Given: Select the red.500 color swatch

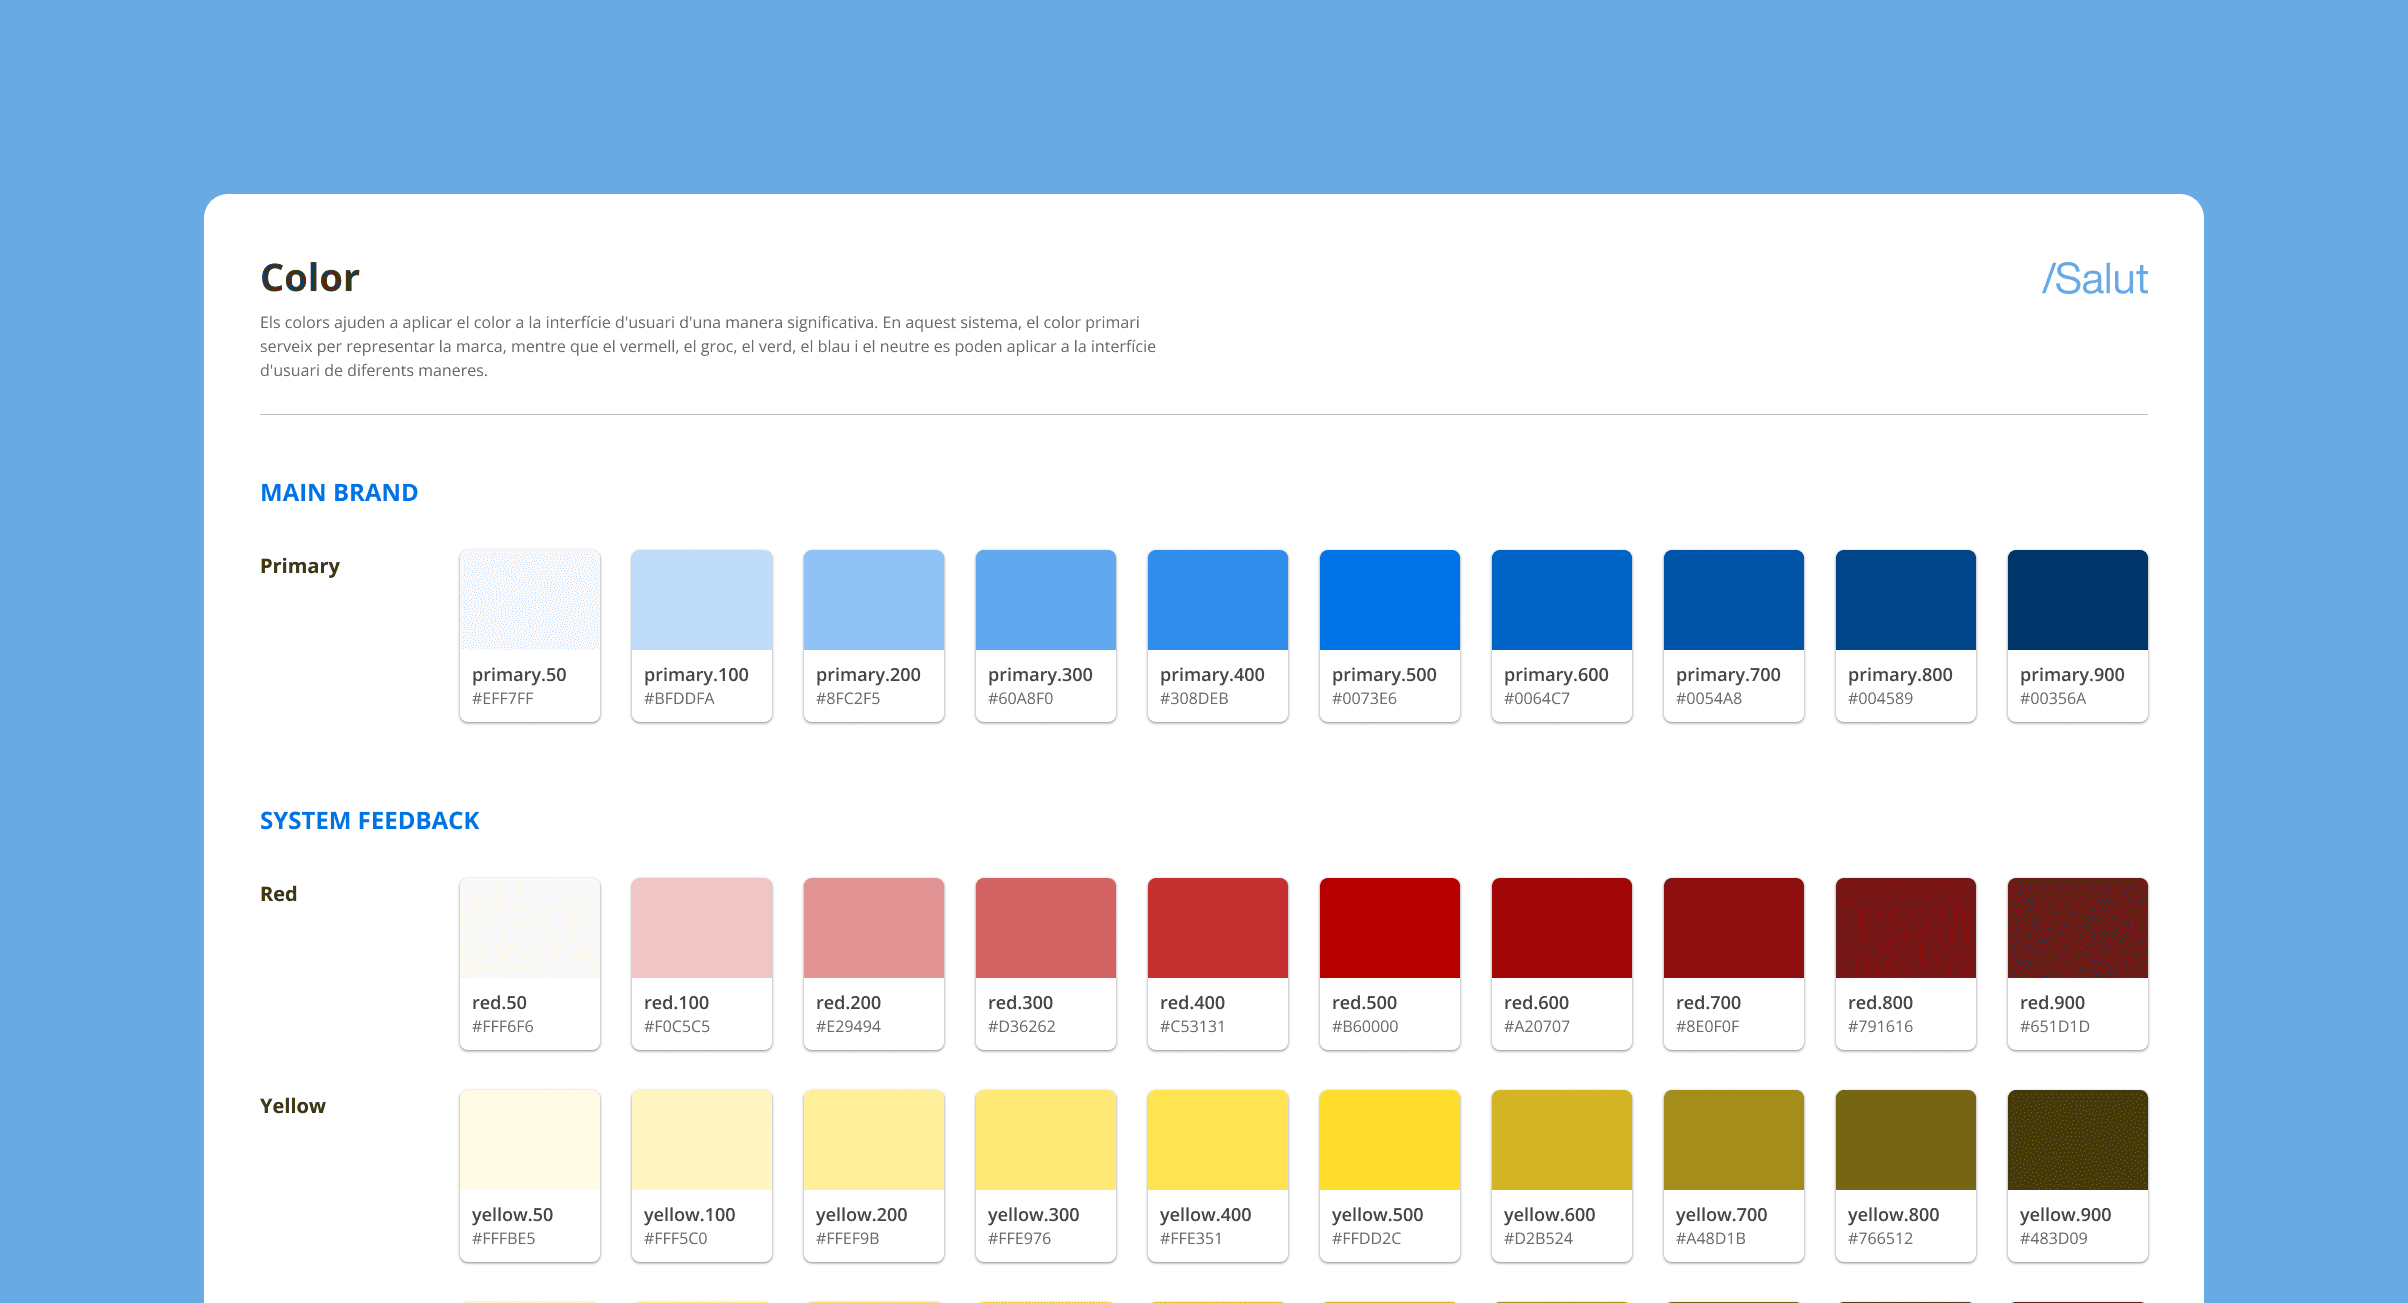Looking at the screenshot, I should (x=1389, y=928).
